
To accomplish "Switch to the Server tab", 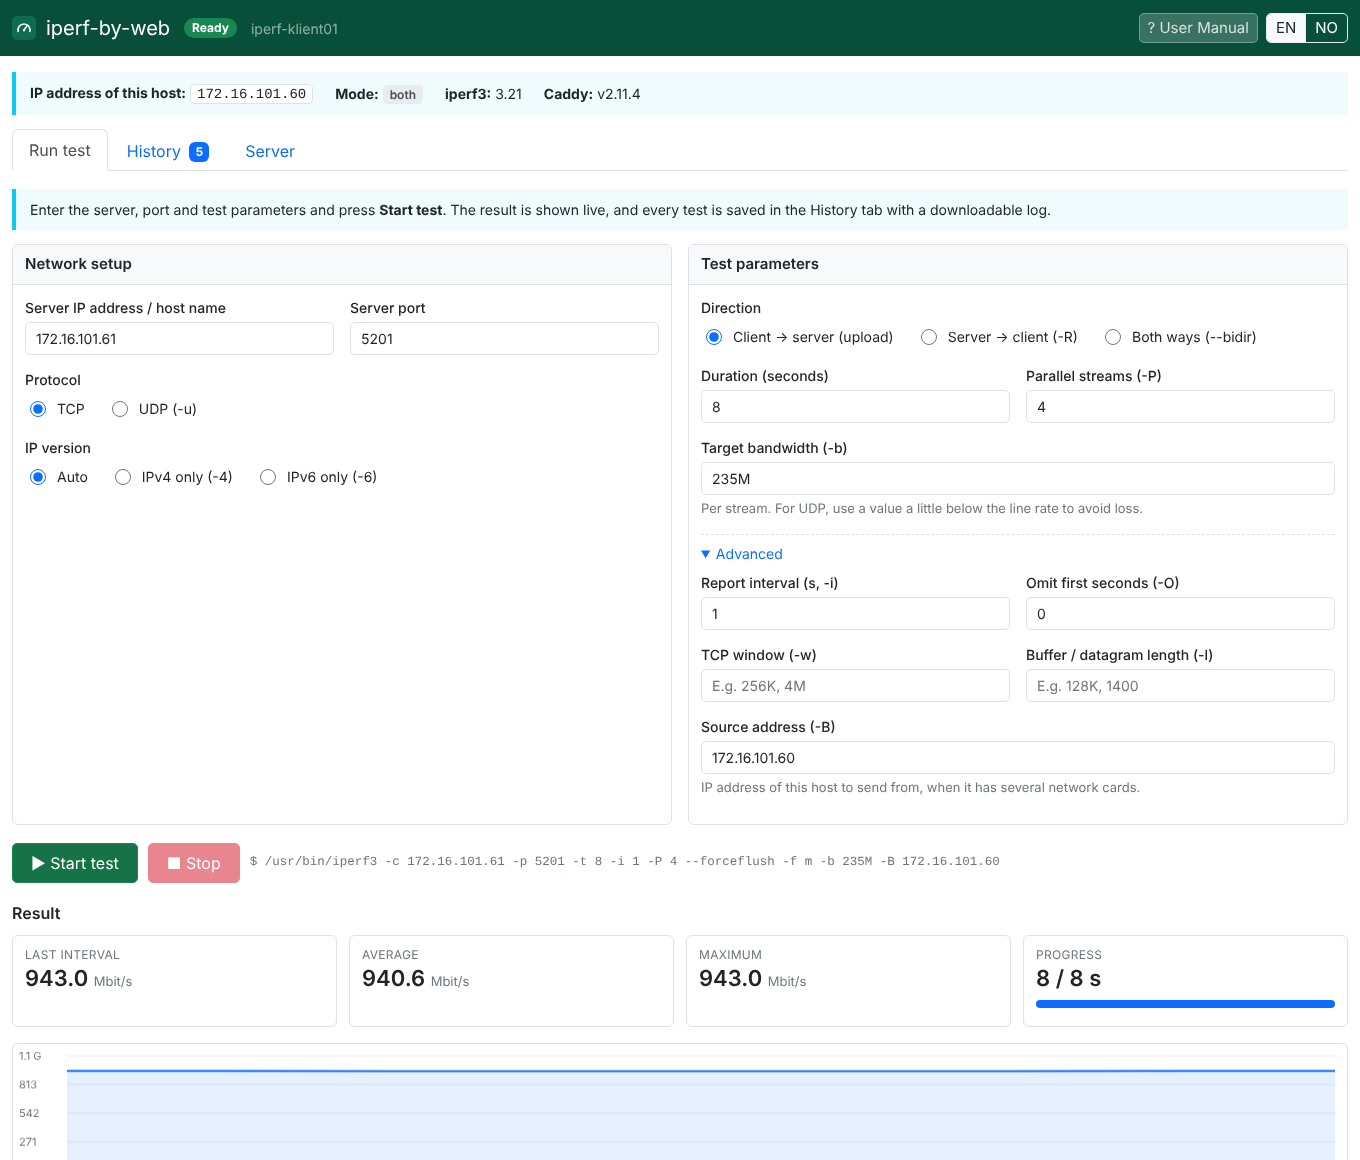I will pos(270,151).
